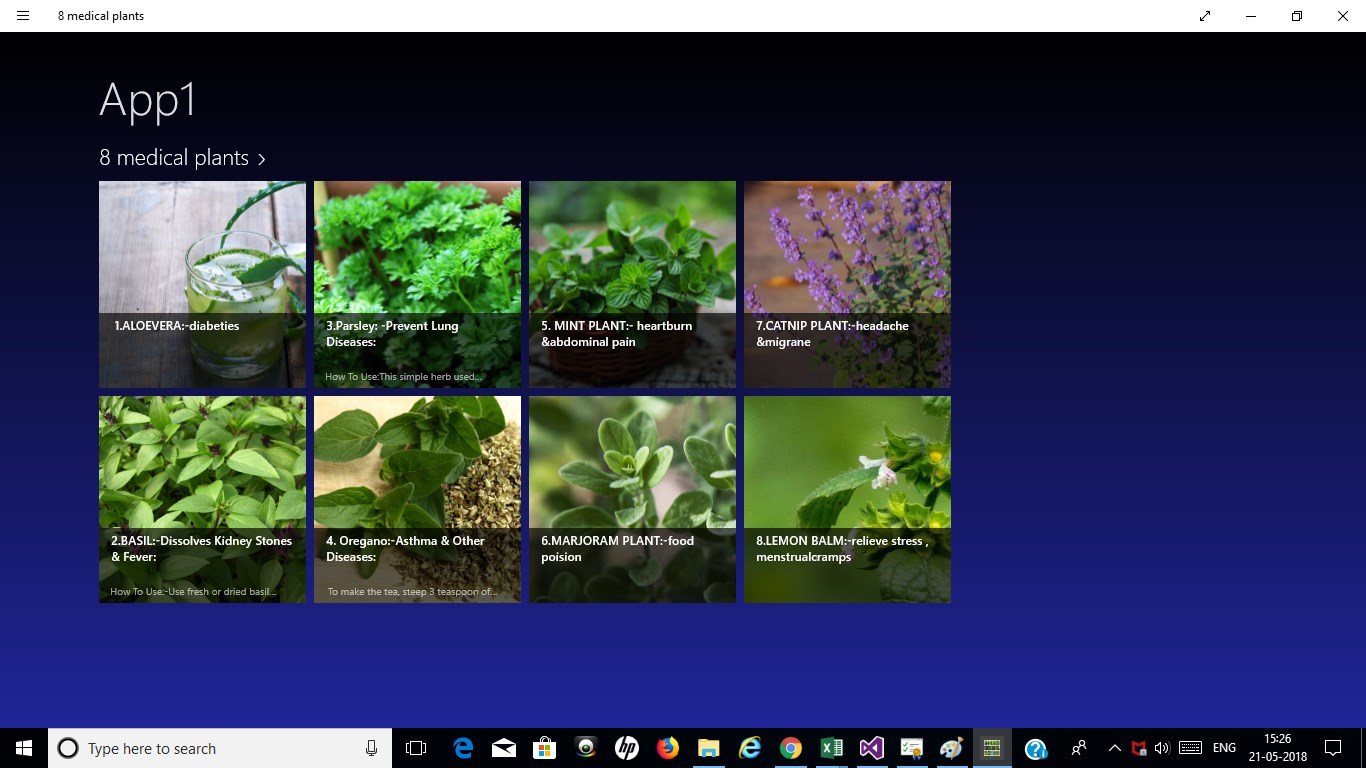The width and height of the screenshot is (1366, 768).
Task: Open the Microsoft Store
Action: click(544, 747)
